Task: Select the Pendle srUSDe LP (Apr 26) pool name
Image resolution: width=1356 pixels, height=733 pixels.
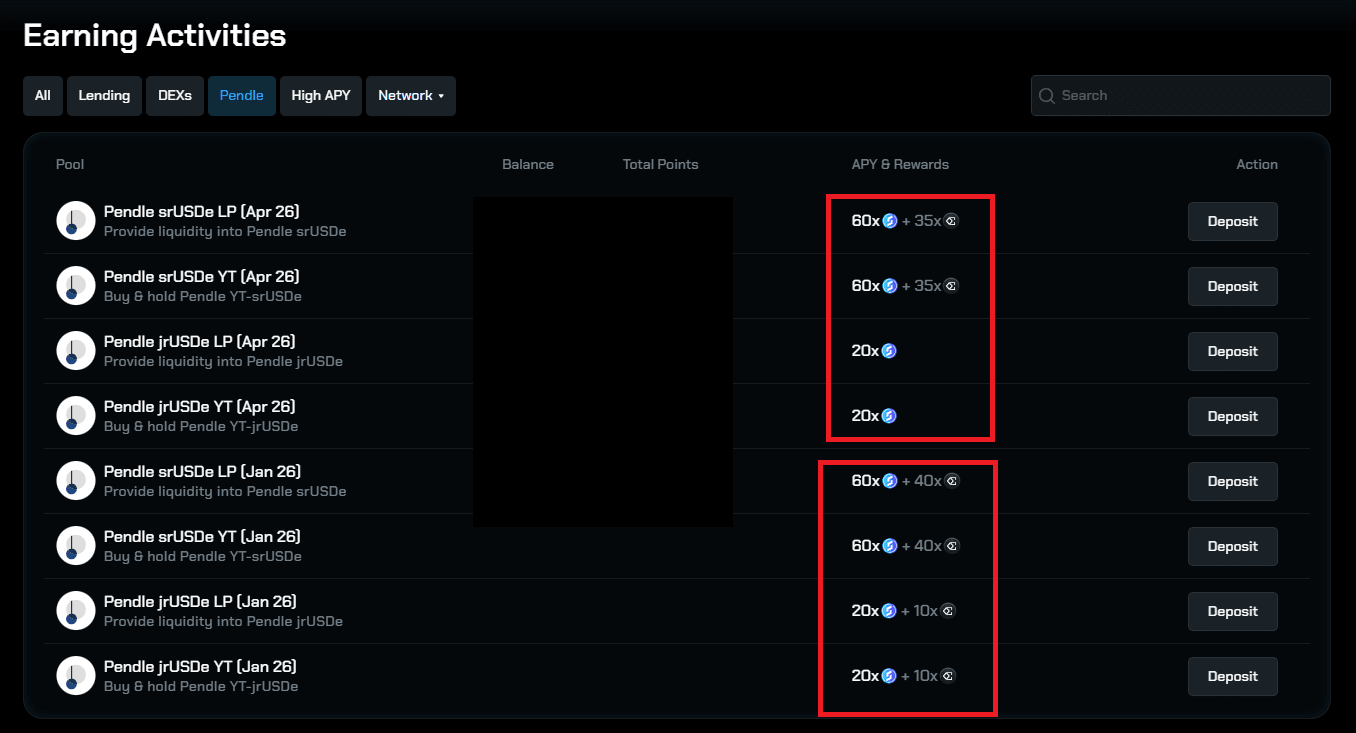Action: pos(202,212)
